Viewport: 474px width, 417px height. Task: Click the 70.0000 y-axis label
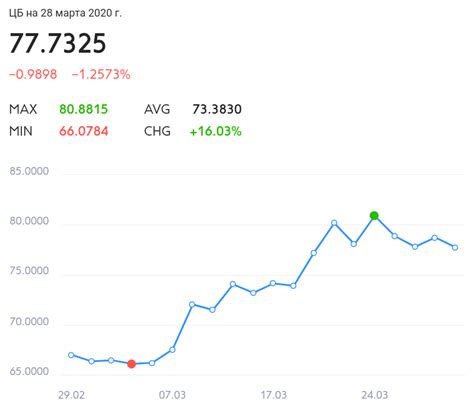click(x=29, y=322)
